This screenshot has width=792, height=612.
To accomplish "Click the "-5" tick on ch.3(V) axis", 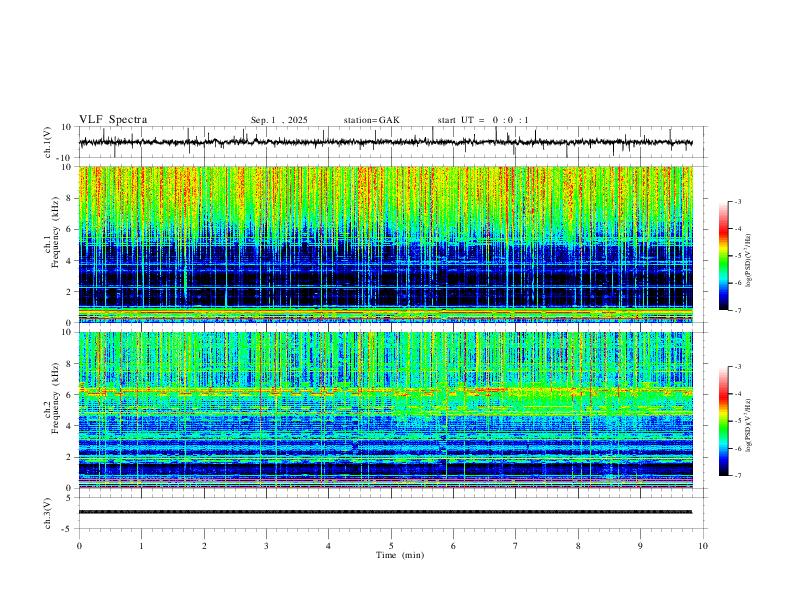I will 68,529.
